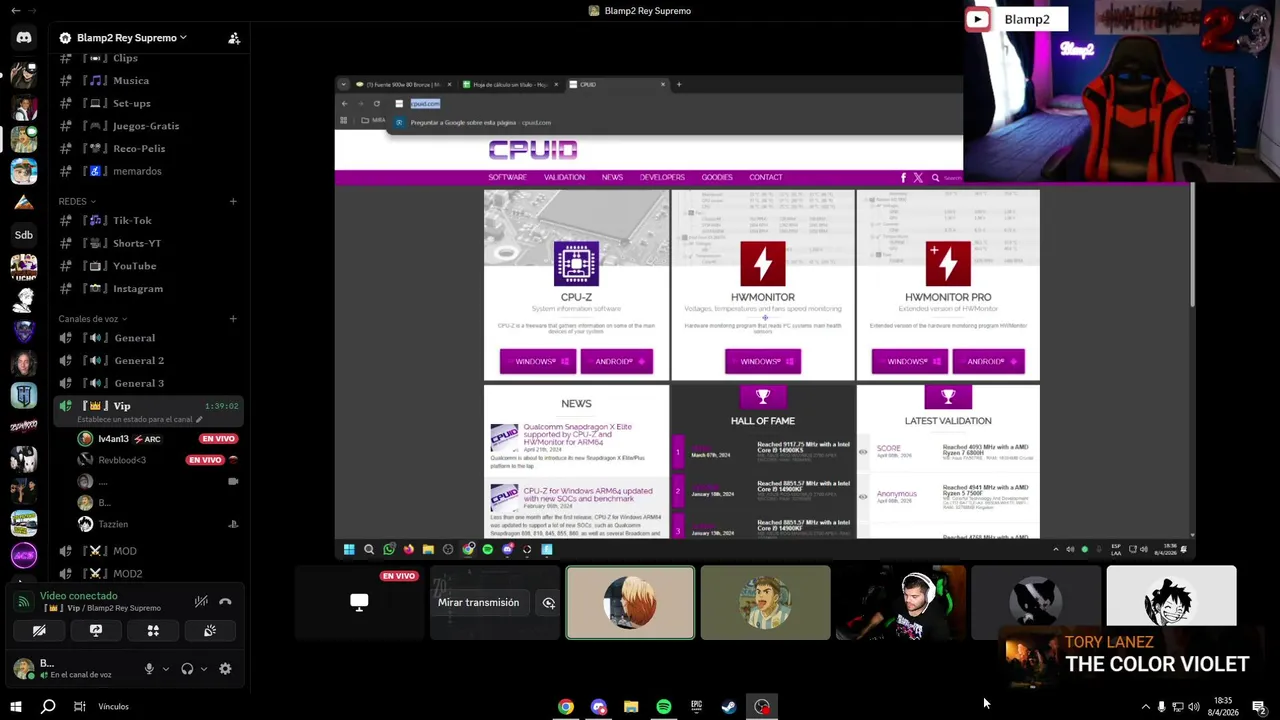1280x720 pixels.
Task: Open File Explorer from the taskbar
Action: [x=631, y=707]
